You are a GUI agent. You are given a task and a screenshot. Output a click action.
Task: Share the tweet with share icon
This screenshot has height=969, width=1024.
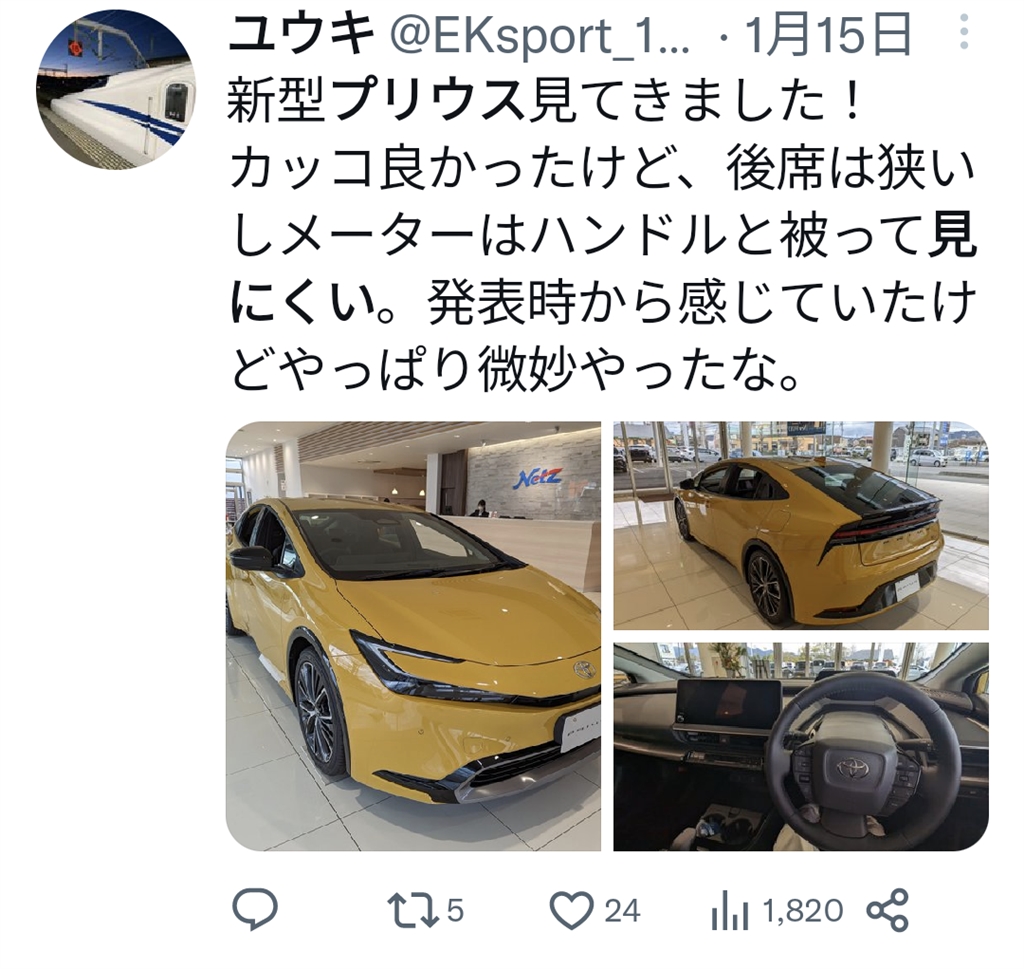[x=888, y=910]
